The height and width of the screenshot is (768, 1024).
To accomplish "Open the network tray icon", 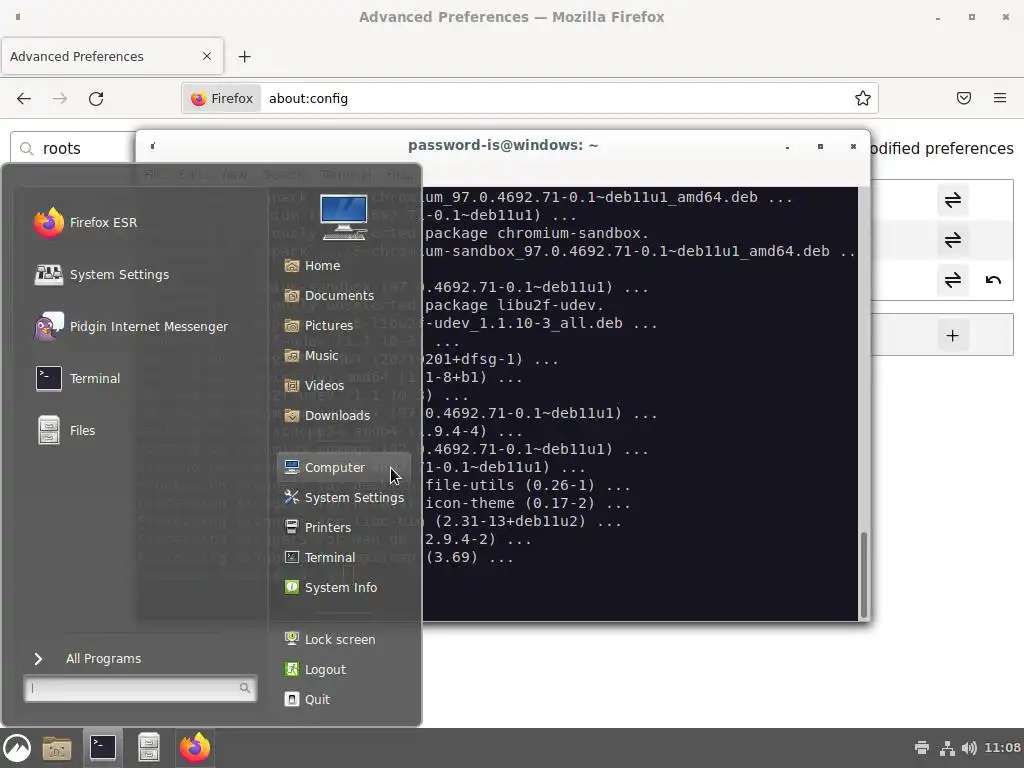I will 947,748.
